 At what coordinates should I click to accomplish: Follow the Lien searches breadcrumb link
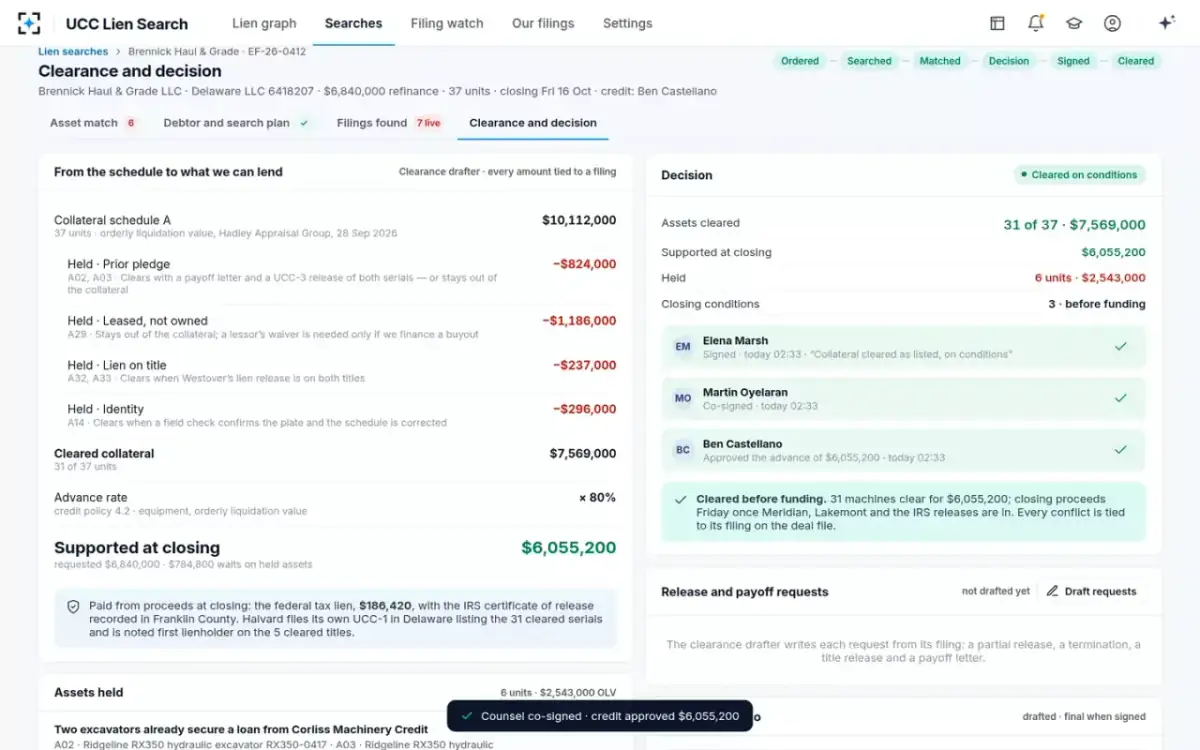(73, 51)
